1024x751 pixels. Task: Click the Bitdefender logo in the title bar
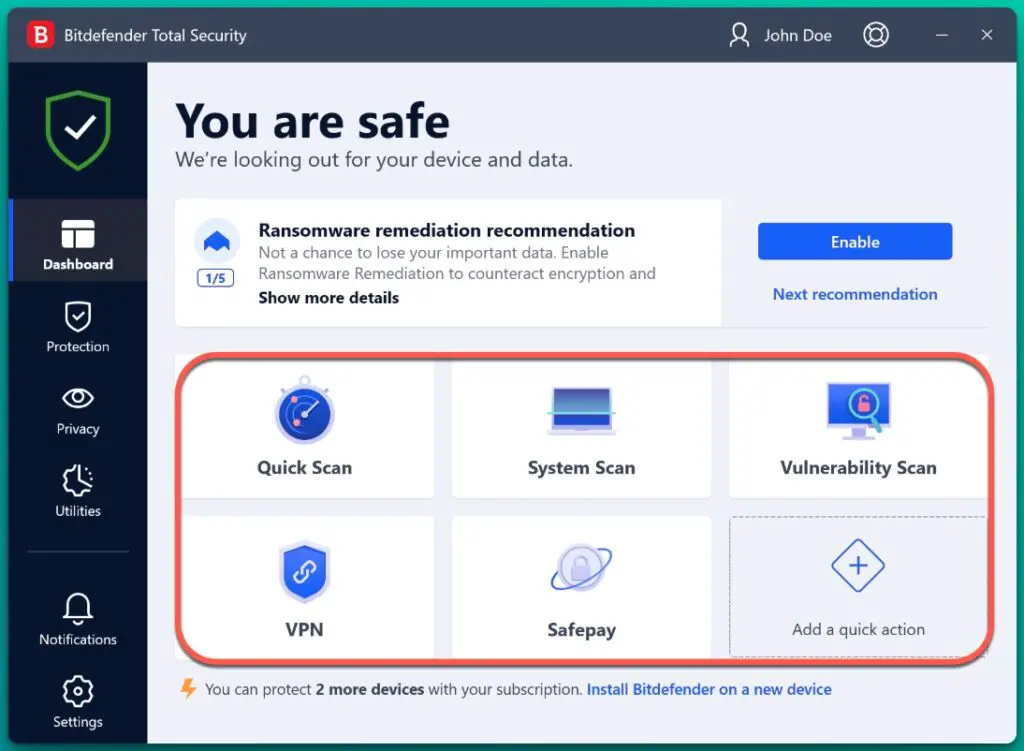[38, 34]
